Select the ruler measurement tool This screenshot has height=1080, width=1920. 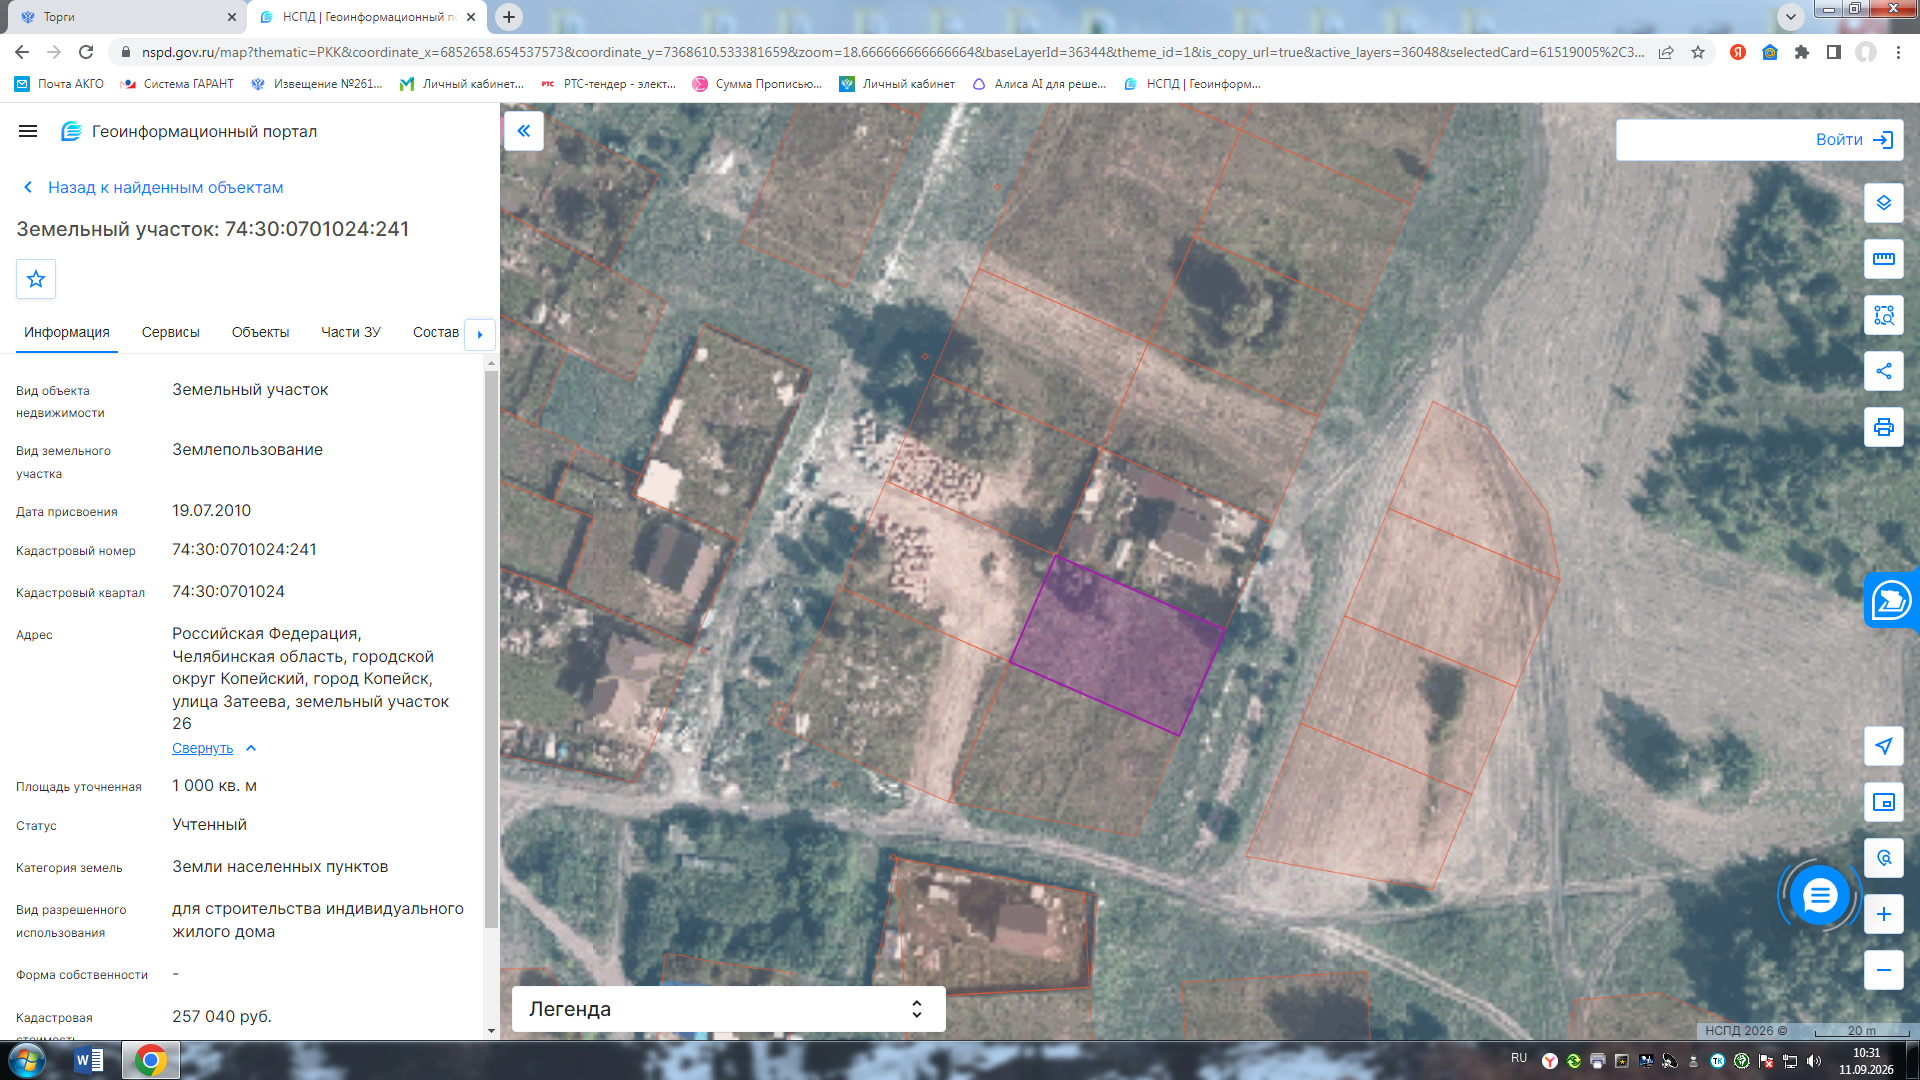tap(1883, 259)
